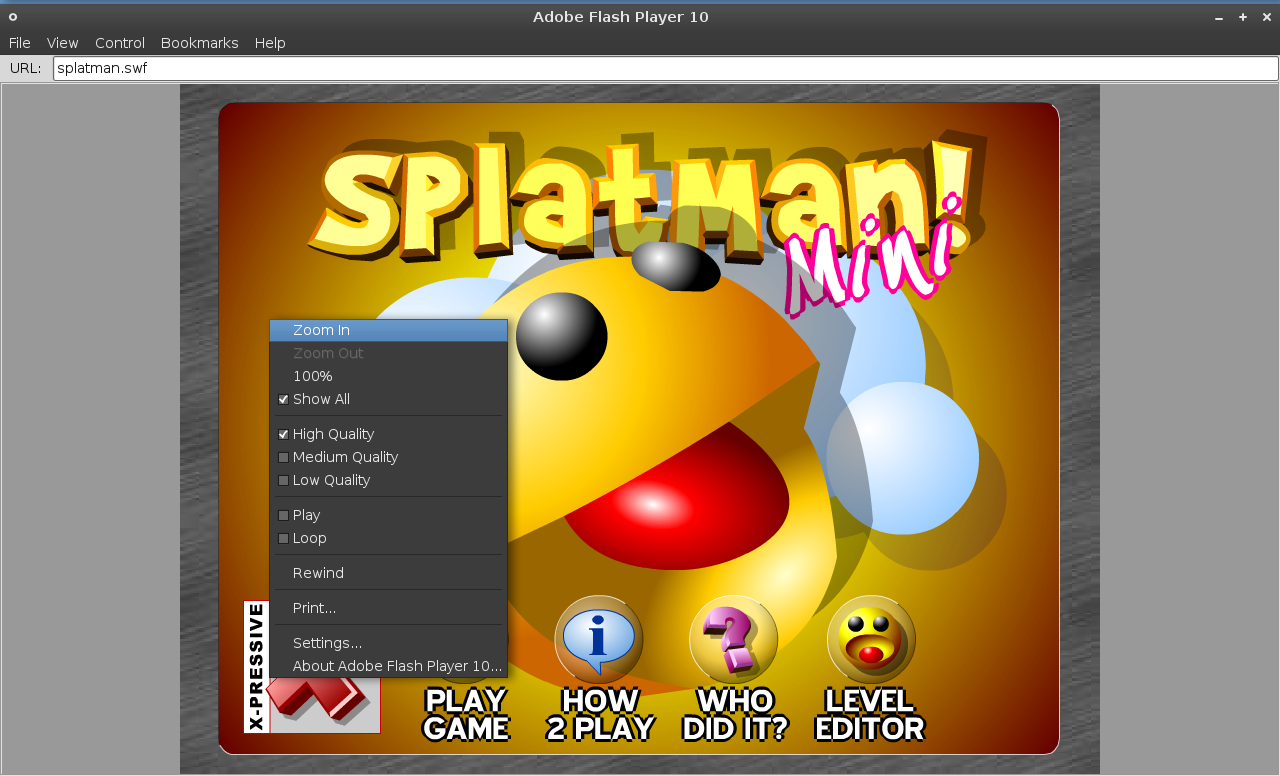This screenshot has width=1280, height=776.
Task: Click the Level Editor yellow face icon
Action: point(871,639)
